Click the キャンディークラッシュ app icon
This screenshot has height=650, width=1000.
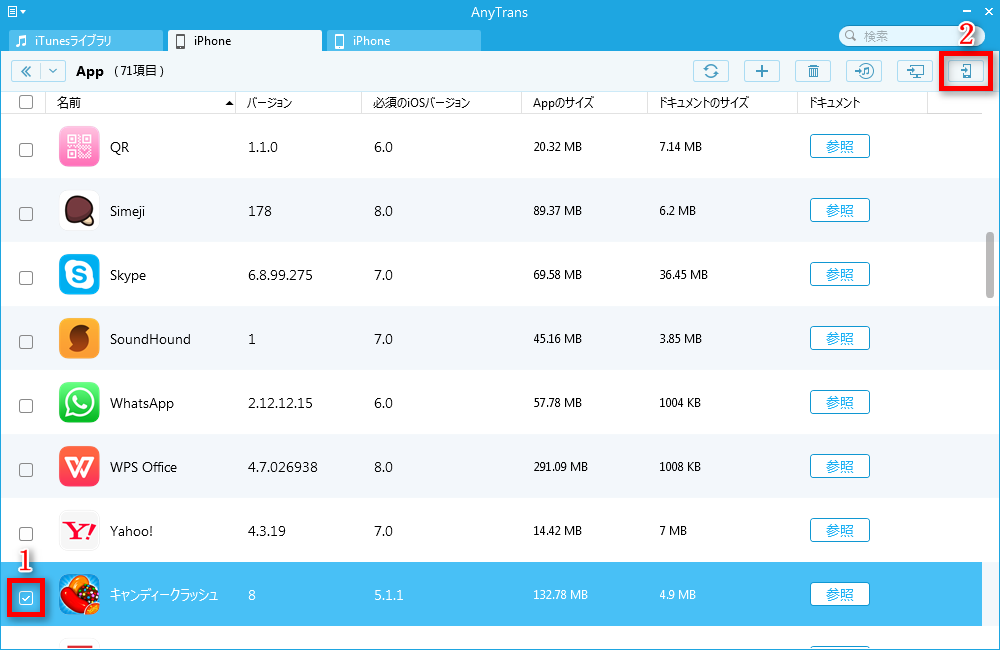click(79, 595)
